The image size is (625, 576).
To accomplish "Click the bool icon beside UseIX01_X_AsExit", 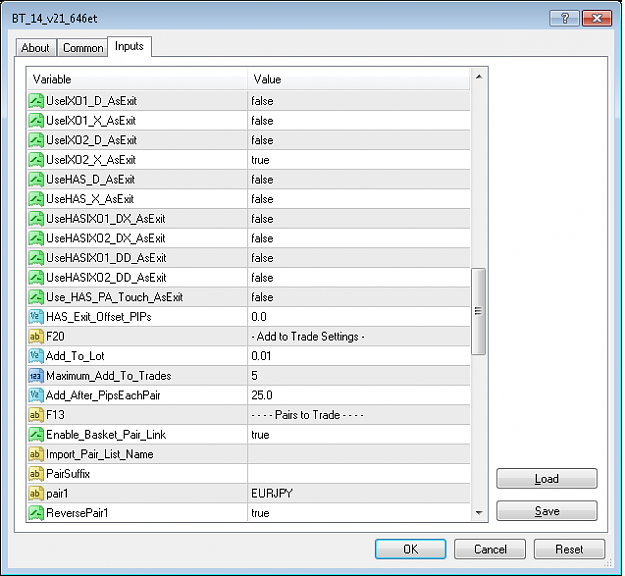I will (x=36, y=120).
